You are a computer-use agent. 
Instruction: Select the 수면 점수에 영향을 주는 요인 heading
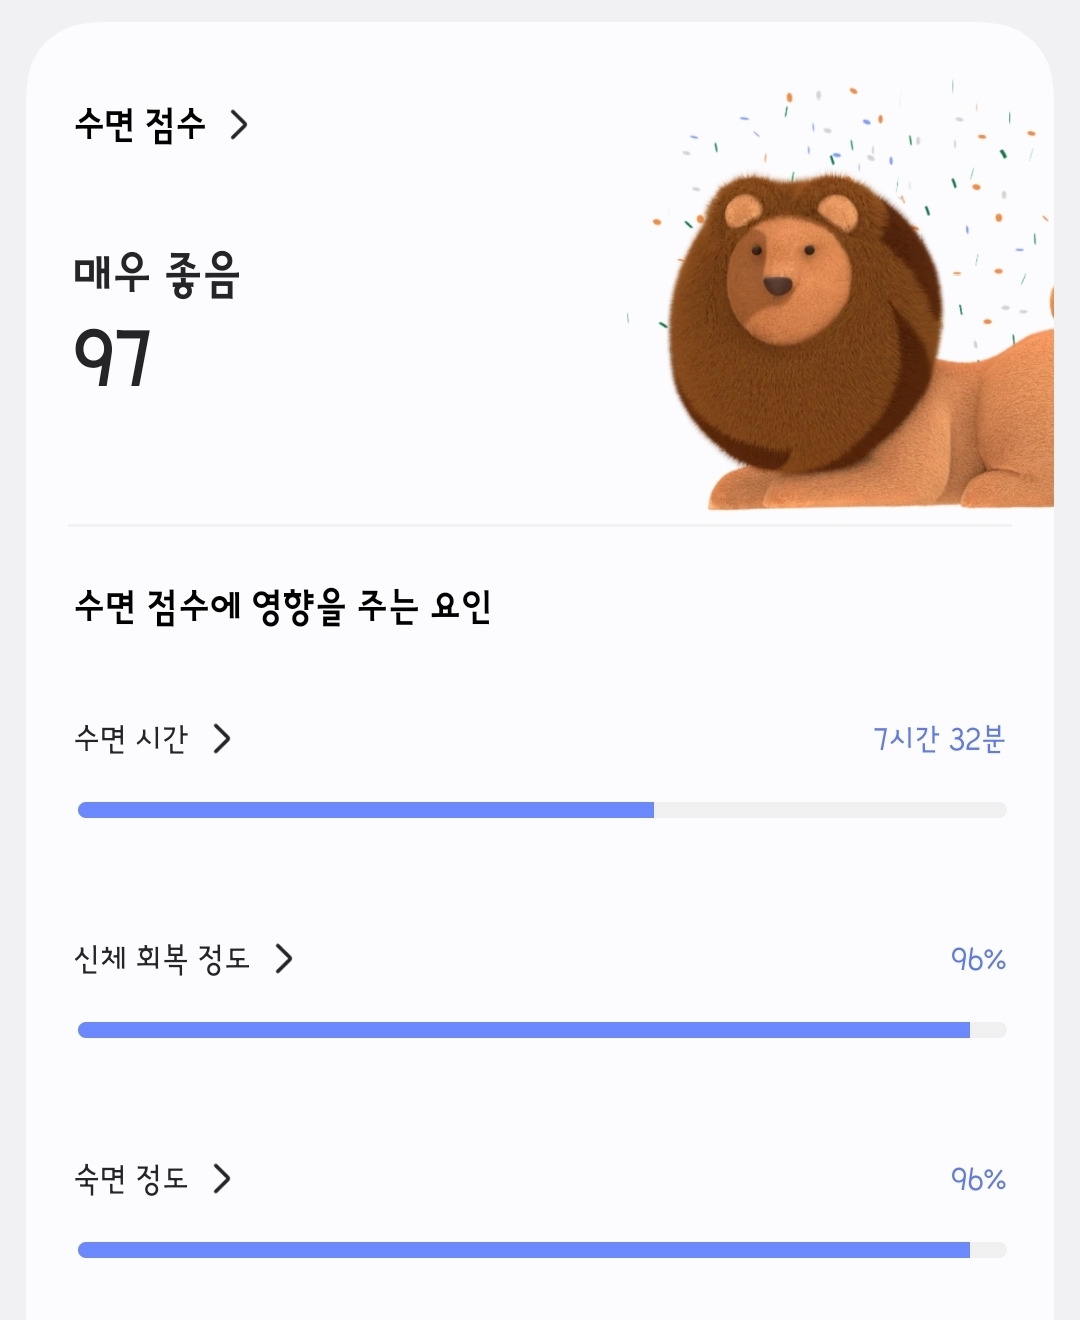(283, 606)
